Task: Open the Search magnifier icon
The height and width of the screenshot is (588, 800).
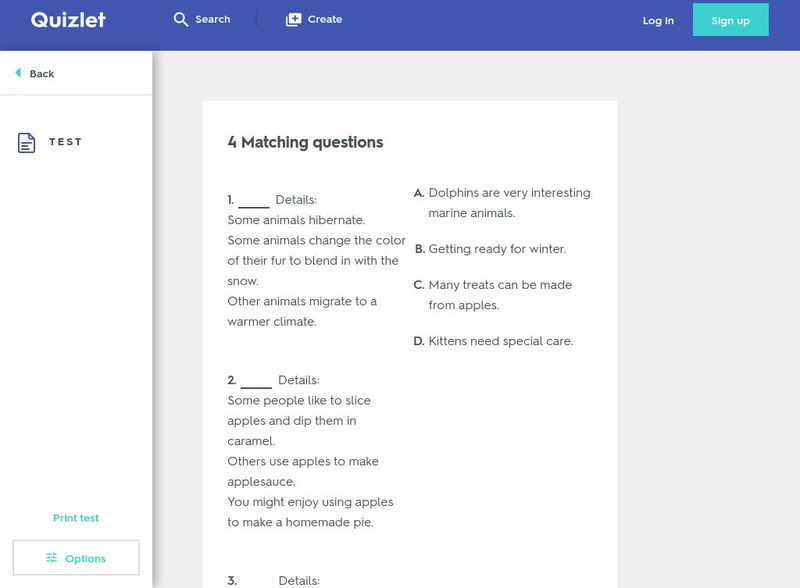Action: [x=180, y=19]
